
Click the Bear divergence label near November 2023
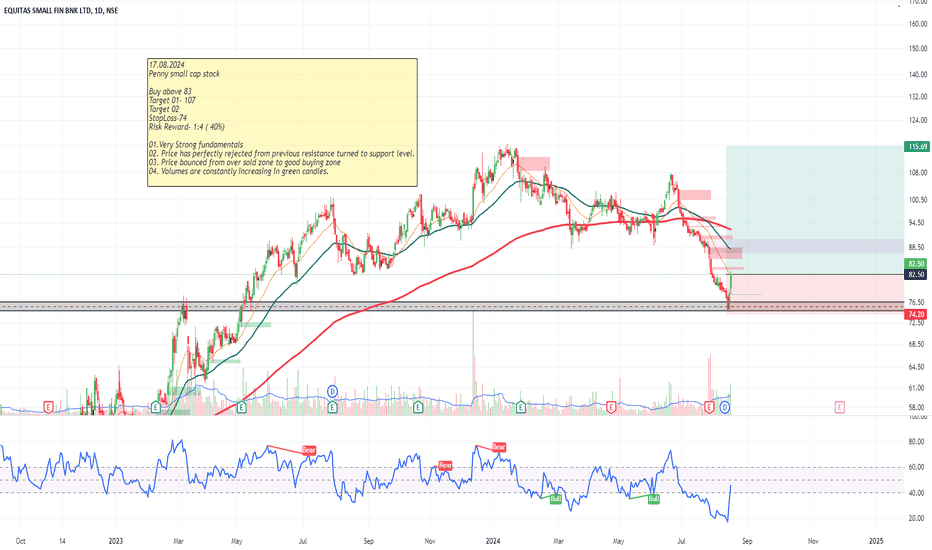[x=445, y=465]
